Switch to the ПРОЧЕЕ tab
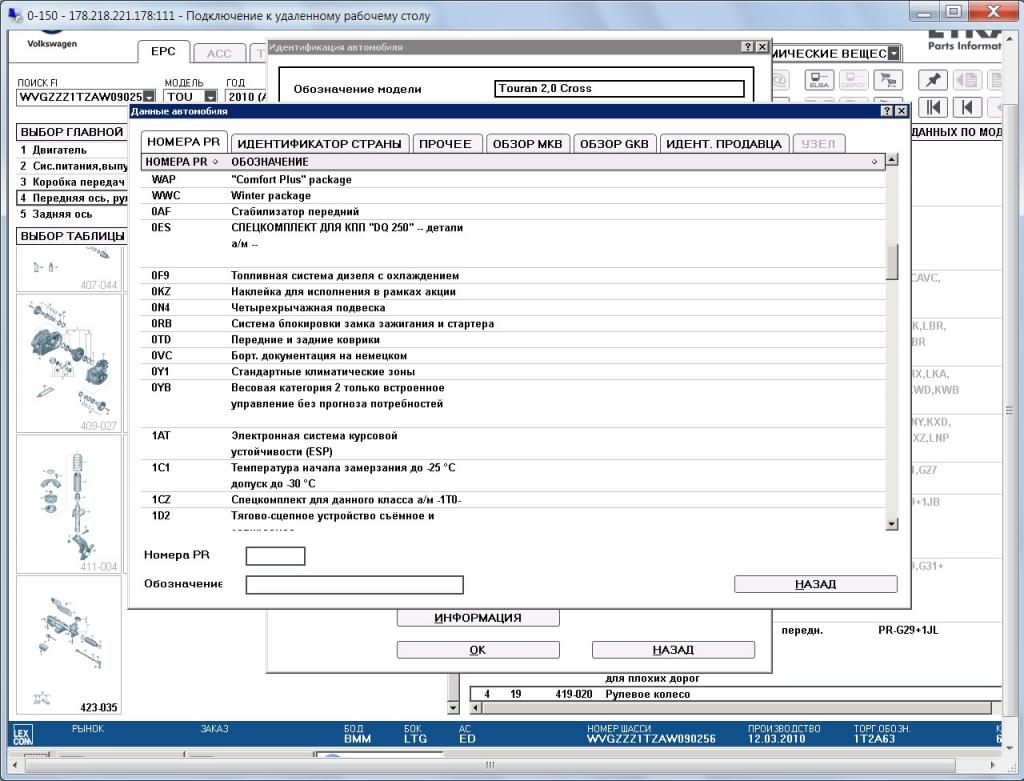Image resolution: width=1024 pixels, height=781 pixels. pyautogui.click(x=445, y=144)
